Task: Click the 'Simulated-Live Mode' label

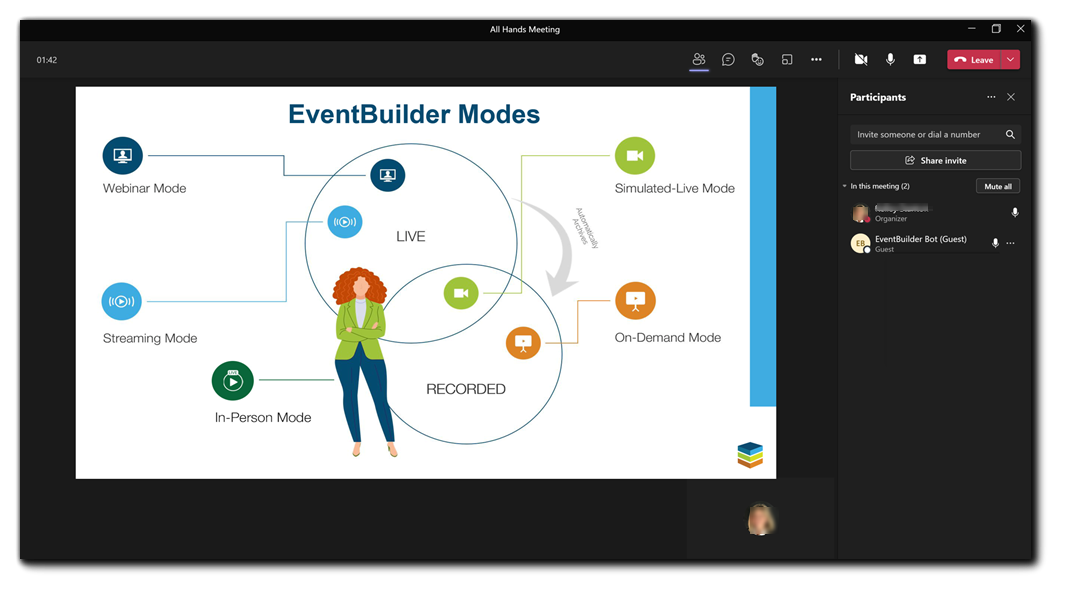Action: tap(674, 189)
